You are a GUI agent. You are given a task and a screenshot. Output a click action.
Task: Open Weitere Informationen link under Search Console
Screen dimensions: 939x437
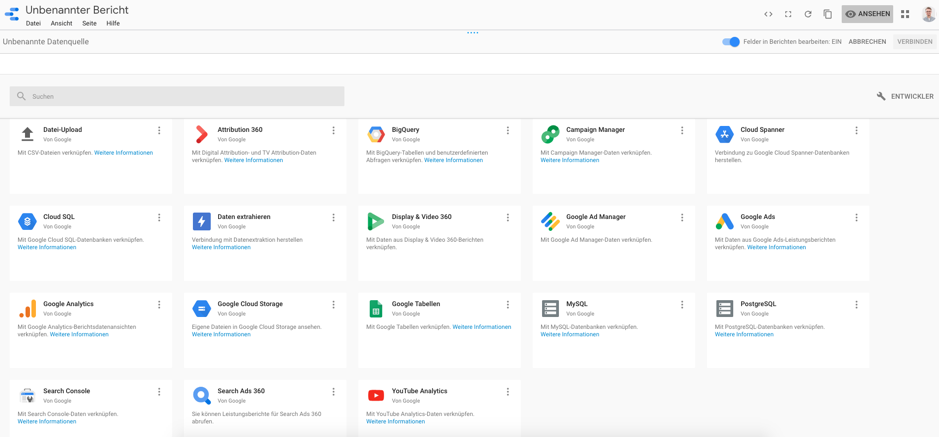coord(47,421)
